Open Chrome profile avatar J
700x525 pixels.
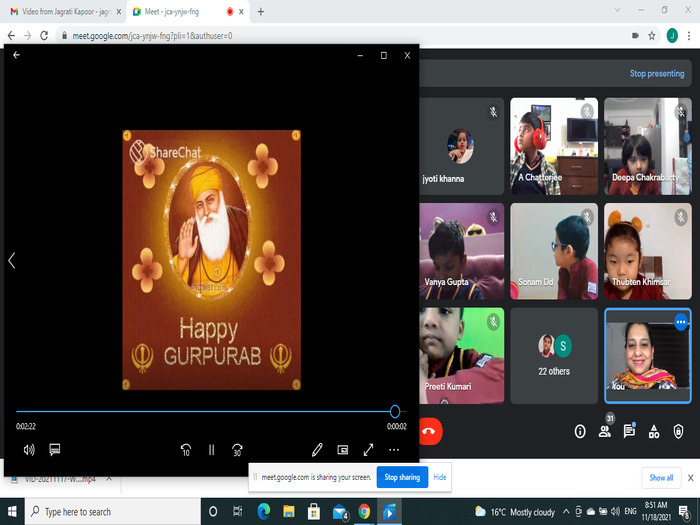[x=672, y=36]
